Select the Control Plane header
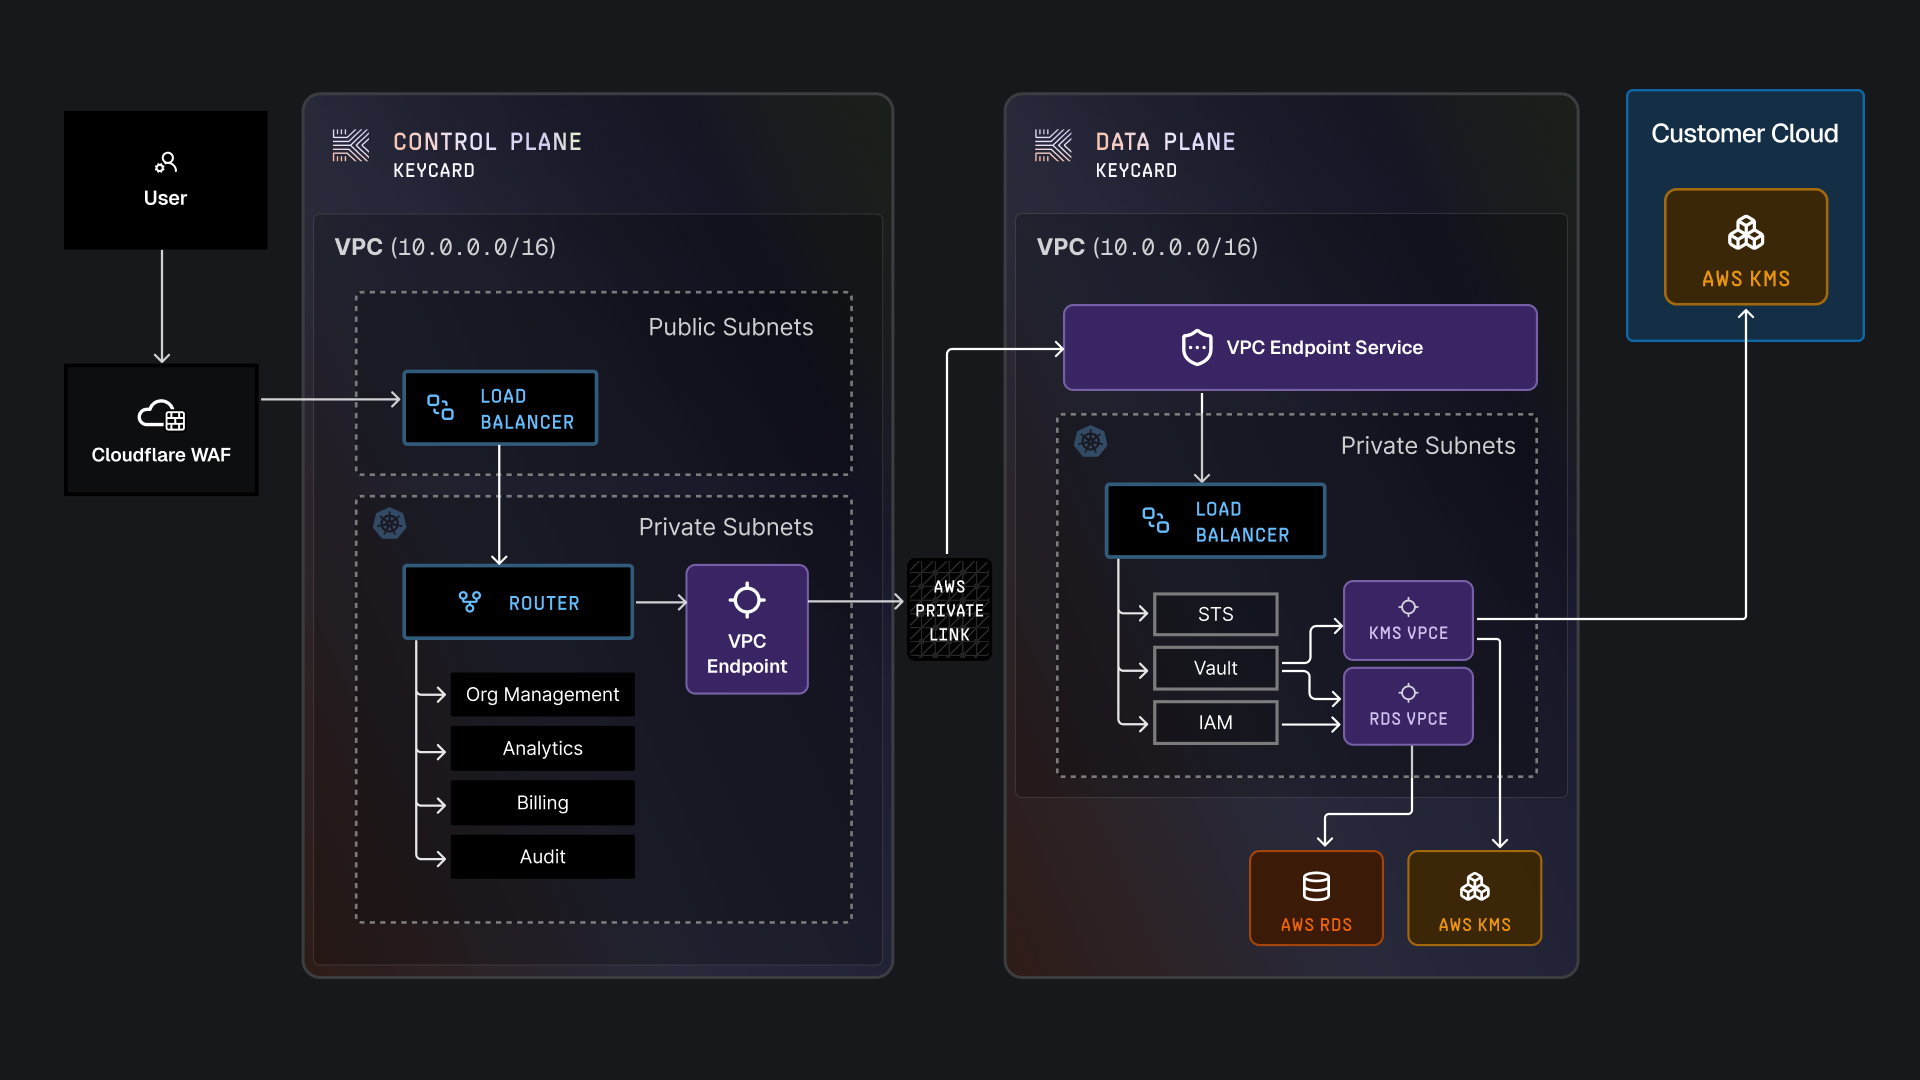This screenshot has height=1080, width=1920. click(x=488, y=141)
